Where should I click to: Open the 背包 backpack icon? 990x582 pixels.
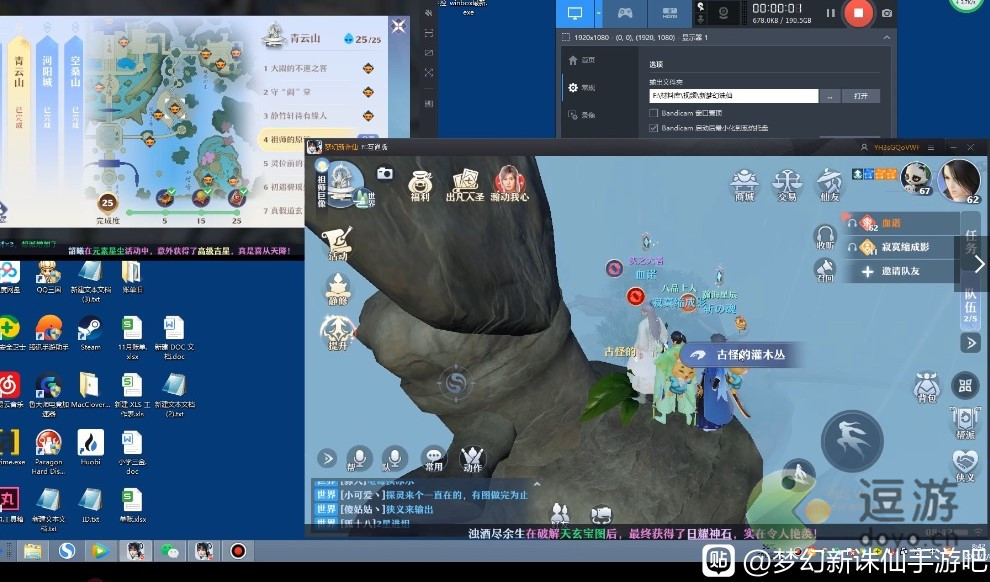[927, 388]
